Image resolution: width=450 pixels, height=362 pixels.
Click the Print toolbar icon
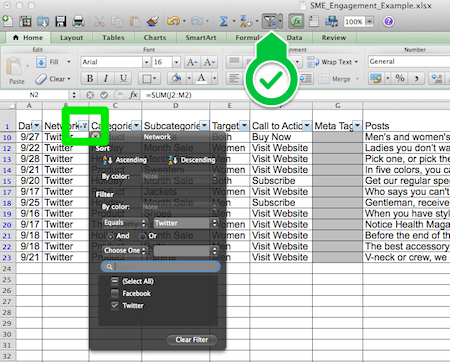78,21
